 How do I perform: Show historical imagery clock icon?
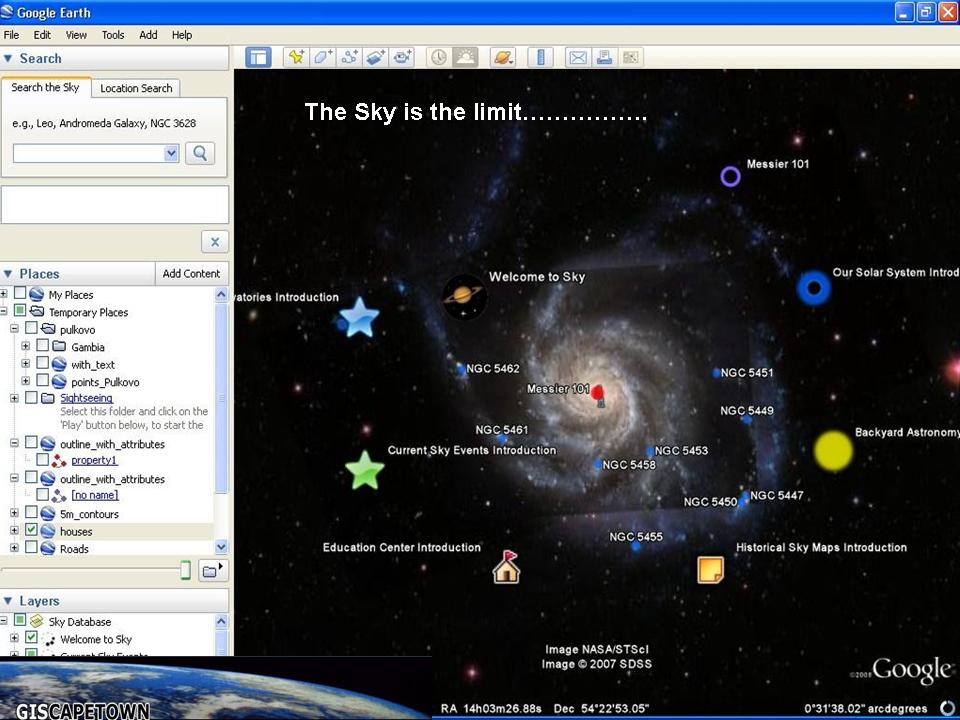pyautogui.click(x=438, y=58)
